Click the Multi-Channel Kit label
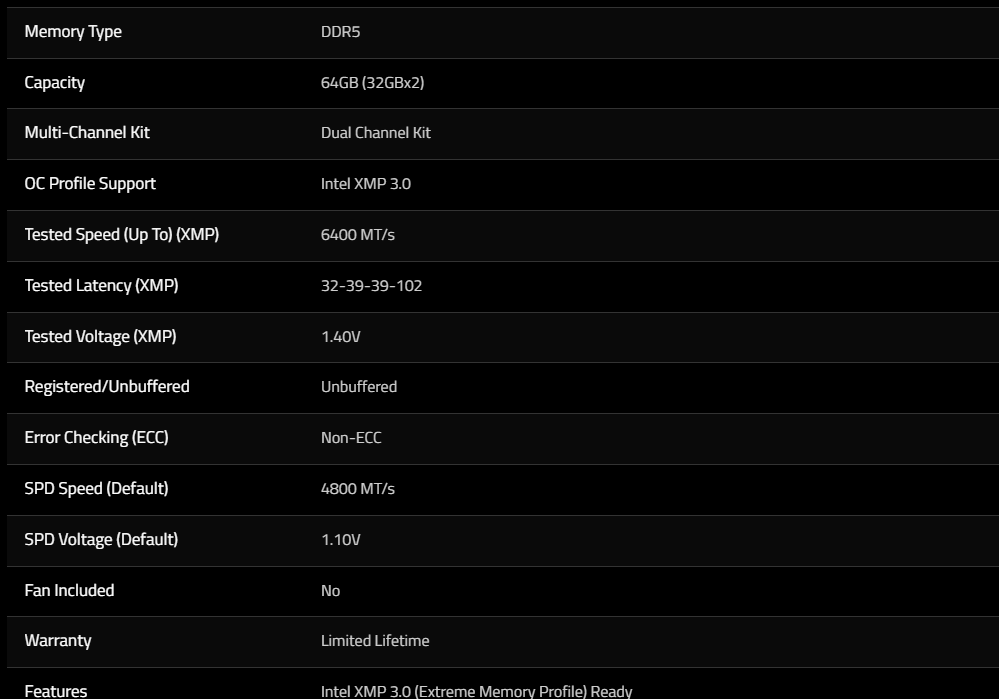999x699 pixels. 87,133
